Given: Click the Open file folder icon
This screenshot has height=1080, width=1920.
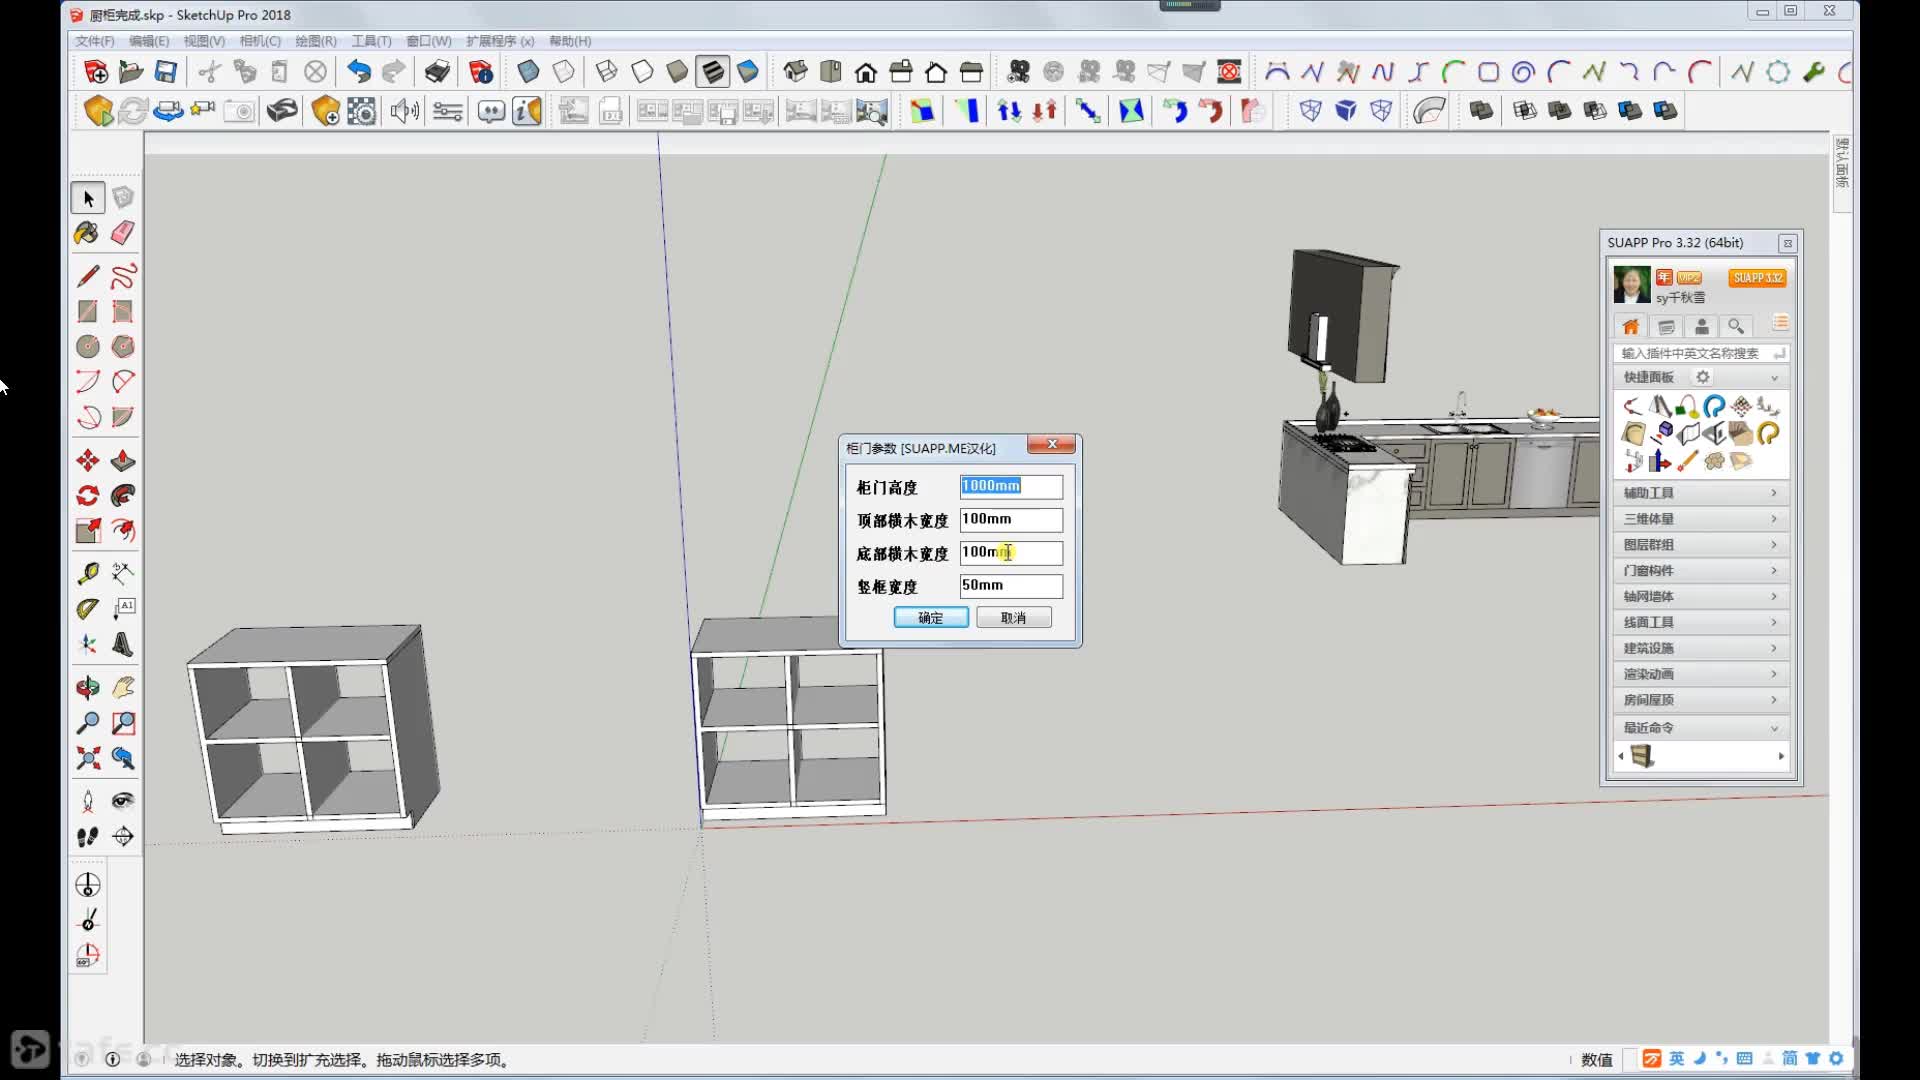Looking at the screenshot, I should [131, 71].
